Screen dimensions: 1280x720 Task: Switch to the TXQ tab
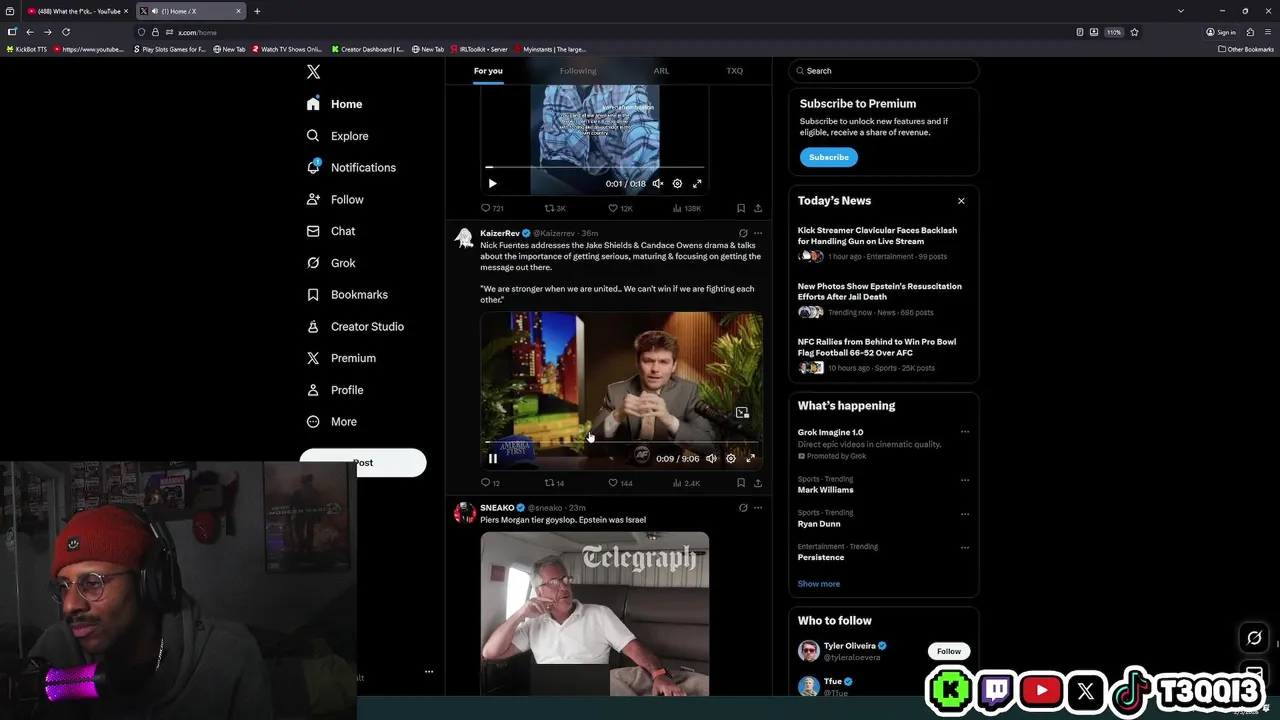point(735,71)
